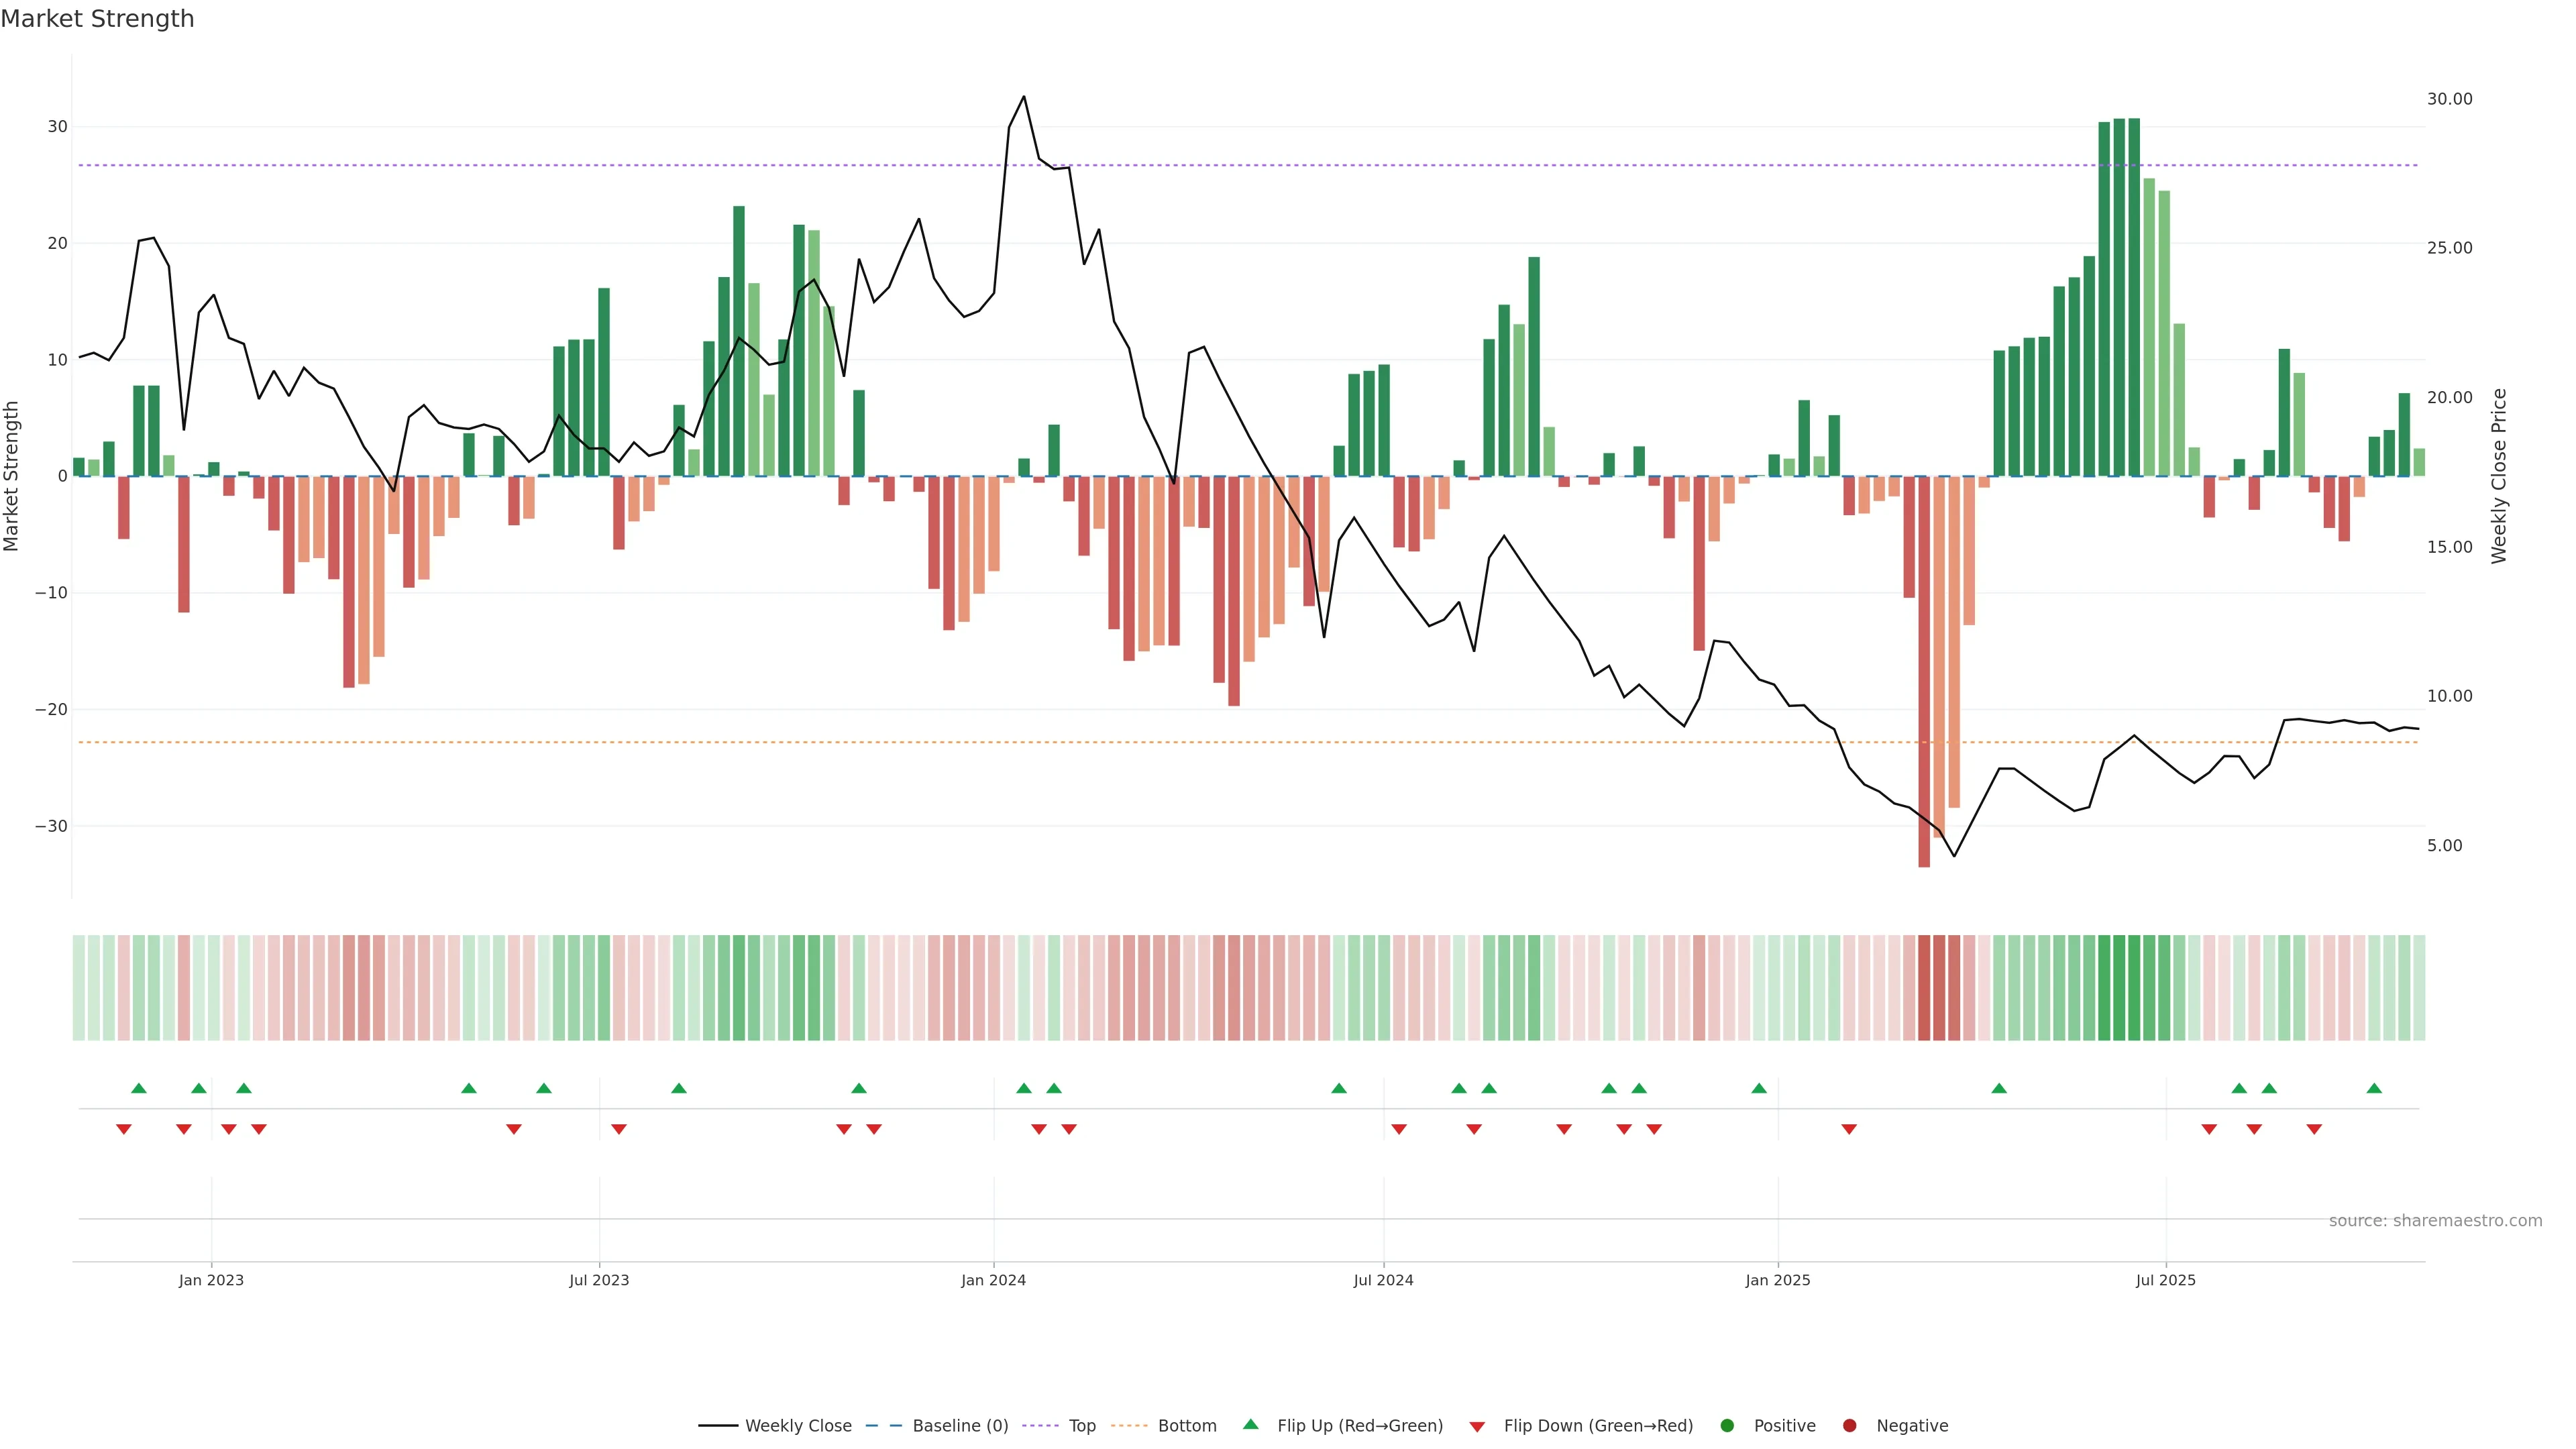The height and width of the screenshot is (1449, 2576).
Task: Click the Flip Up marker just before Jul 2024
Action: (1339, 1089)
